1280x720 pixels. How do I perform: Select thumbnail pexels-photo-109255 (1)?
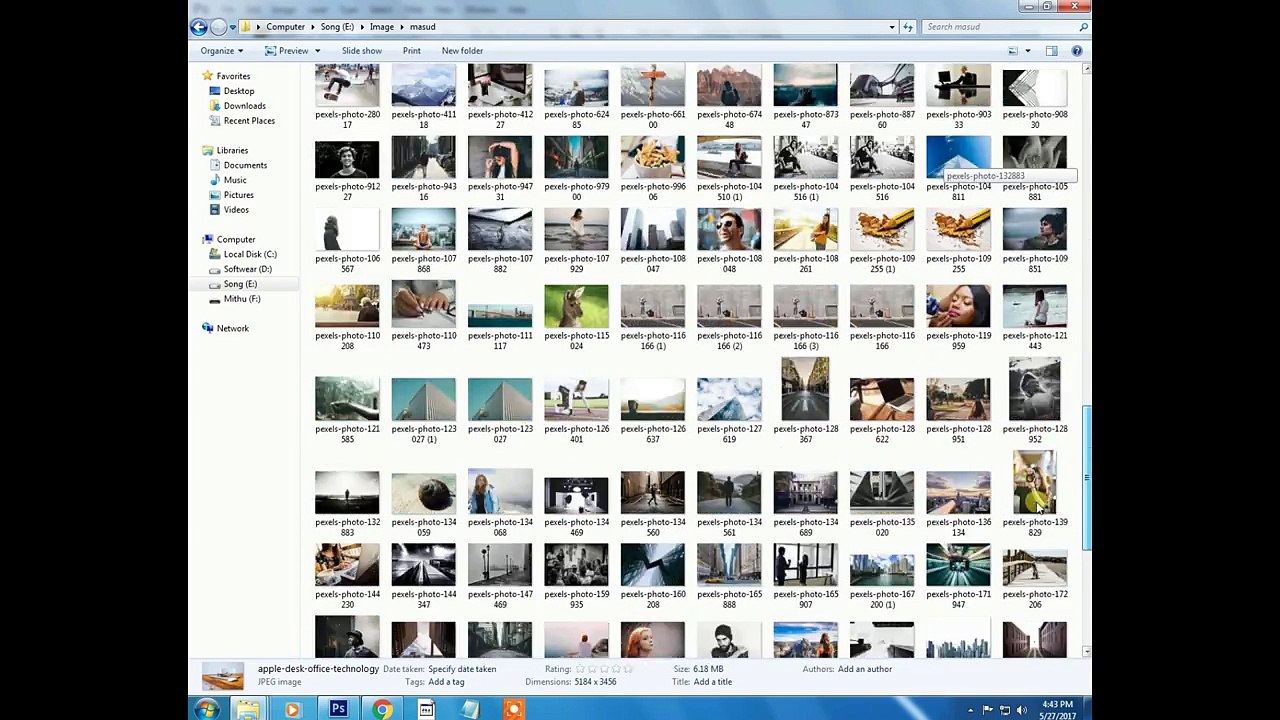882,230
